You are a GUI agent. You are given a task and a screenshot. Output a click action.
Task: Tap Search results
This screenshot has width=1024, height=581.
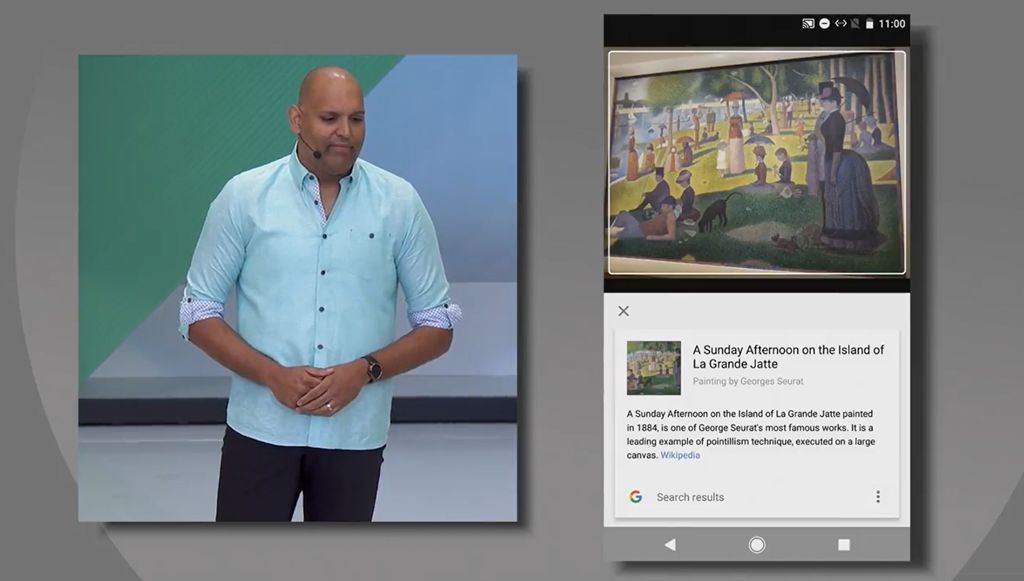point(690,497)
